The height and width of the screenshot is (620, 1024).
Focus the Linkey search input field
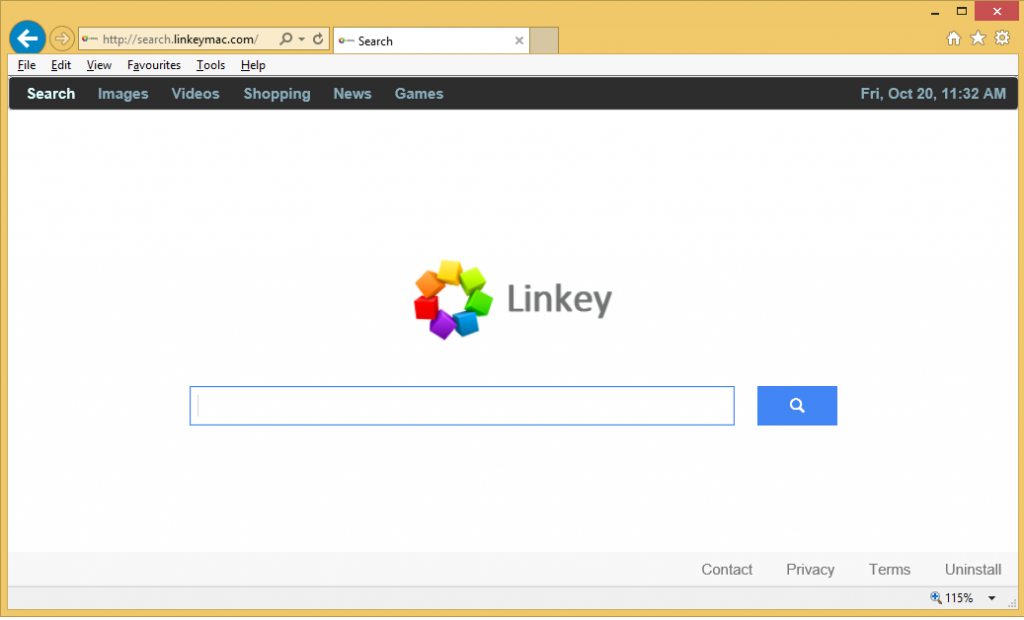tap(462, 406)
